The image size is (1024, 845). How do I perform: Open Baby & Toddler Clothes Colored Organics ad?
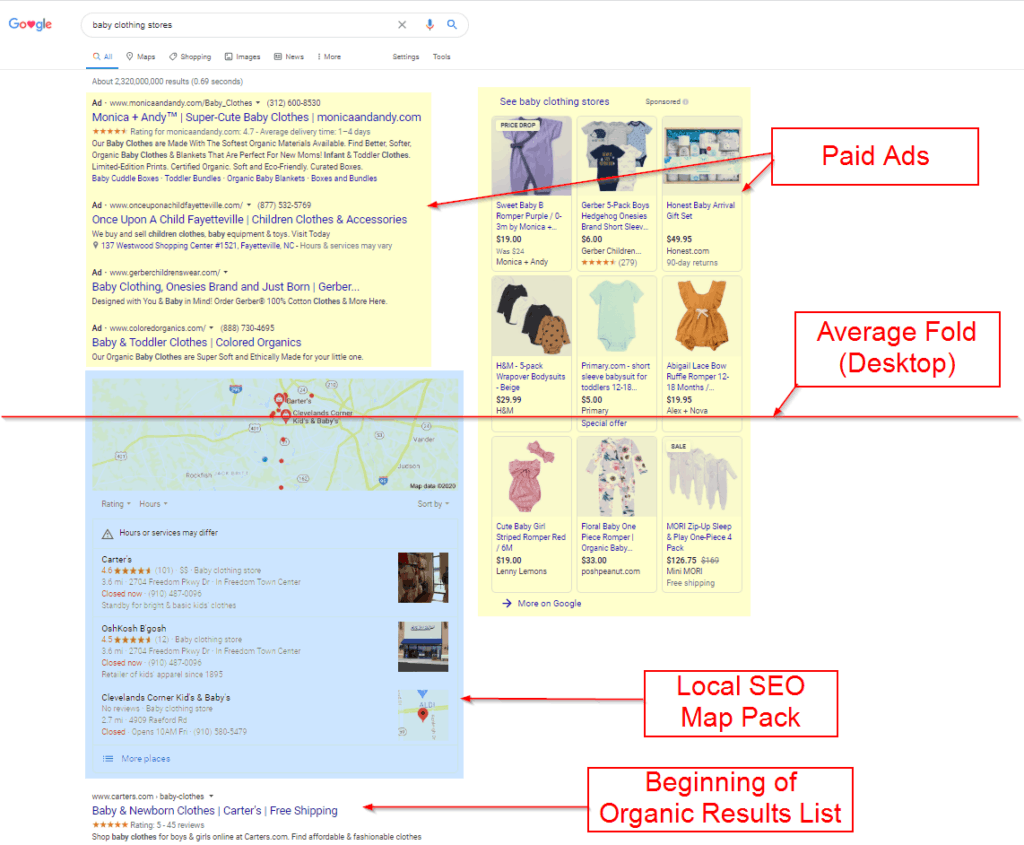click(x=196, y=342)
